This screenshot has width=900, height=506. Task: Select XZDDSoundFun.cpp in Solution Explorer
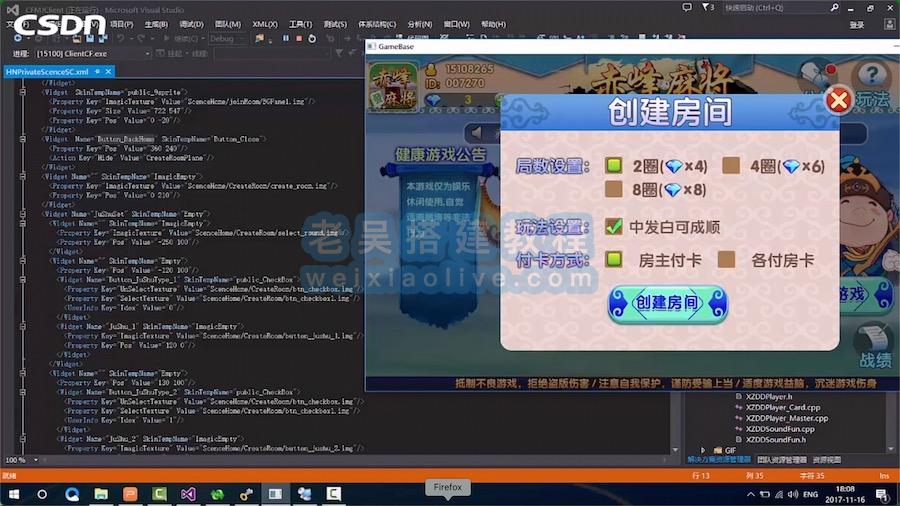[x=780, y=429]
